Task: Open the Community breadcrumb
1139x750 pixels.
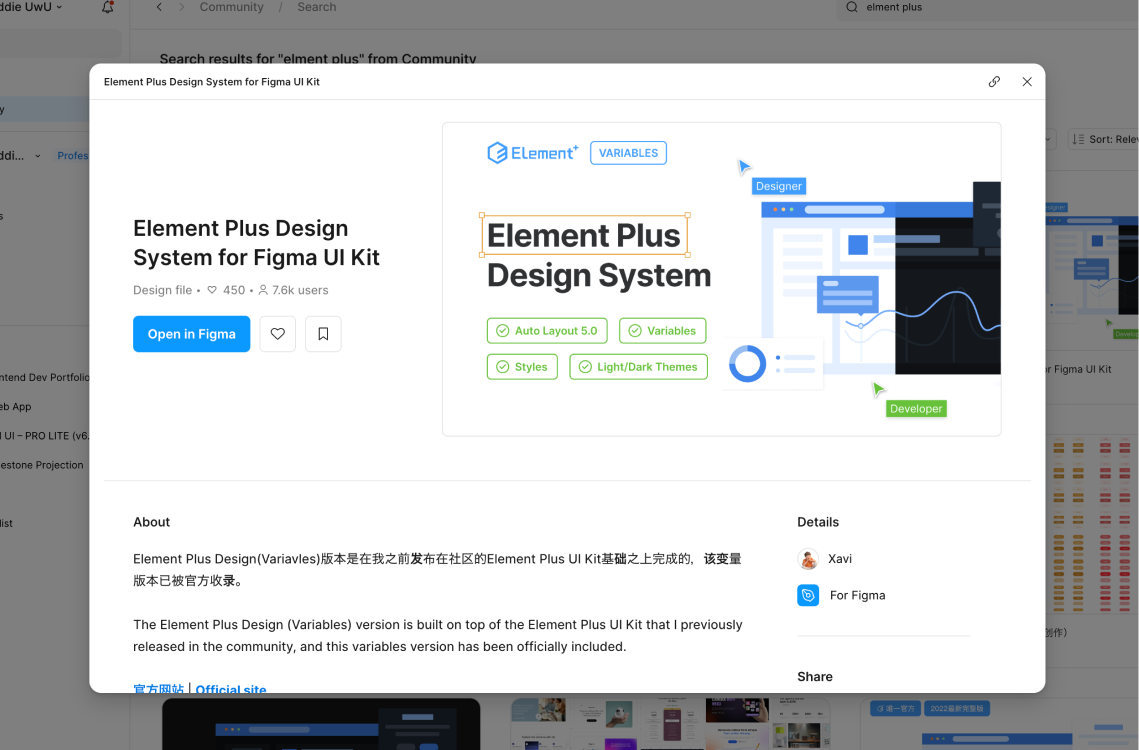Action: [232, 7]
